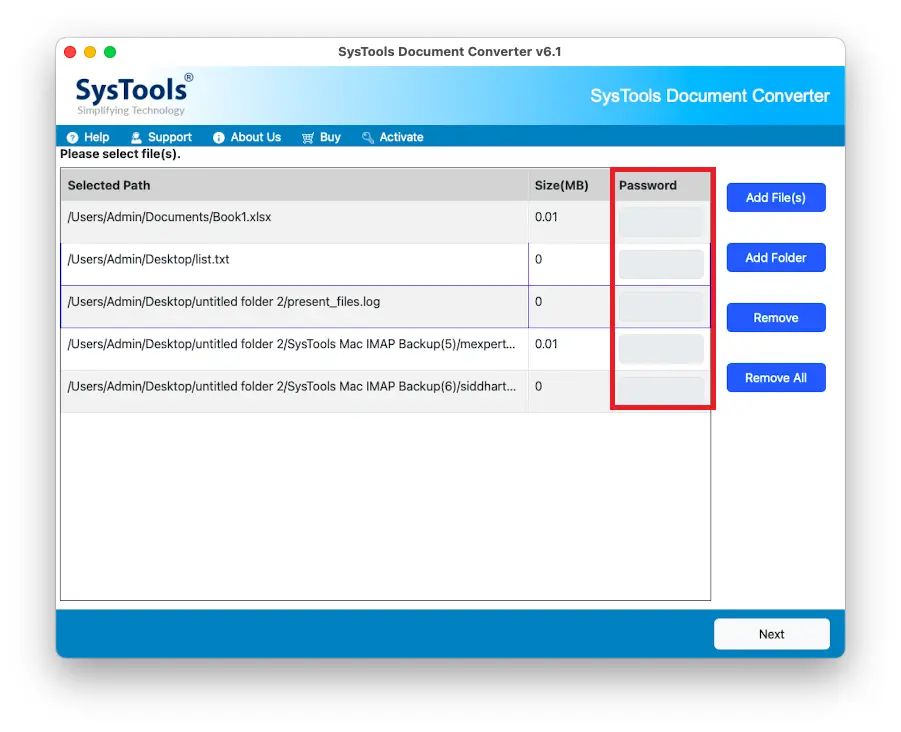Close the window with red button
The height and width of the screenshot is (732, 901).
click(x=70, y=52)
